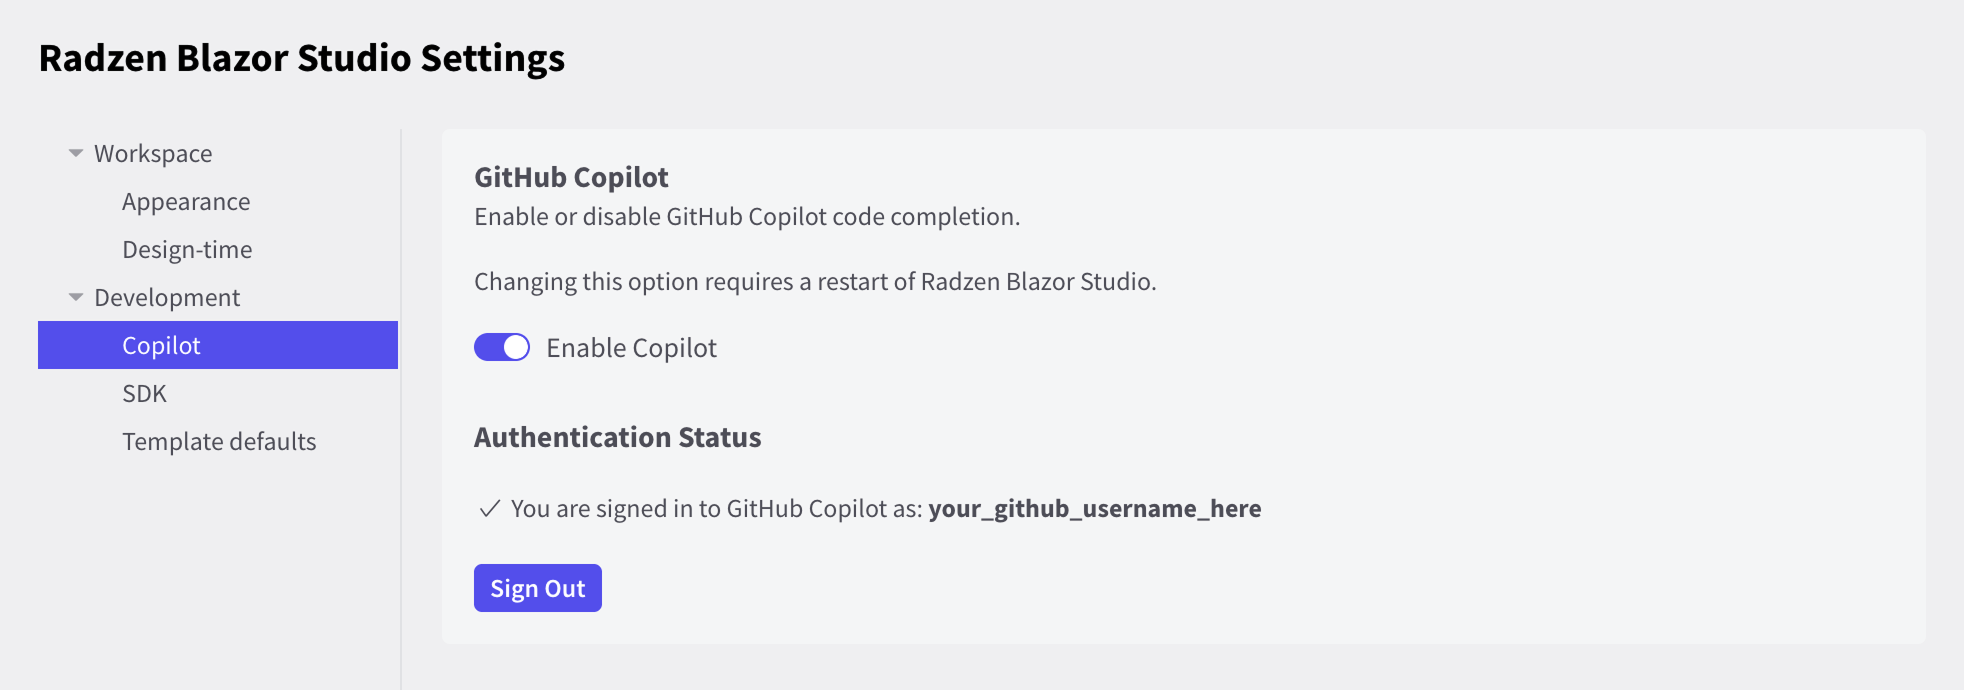Open the Design-time settings page
Viewport: 1964px width, 690px height.
(187, 250)
